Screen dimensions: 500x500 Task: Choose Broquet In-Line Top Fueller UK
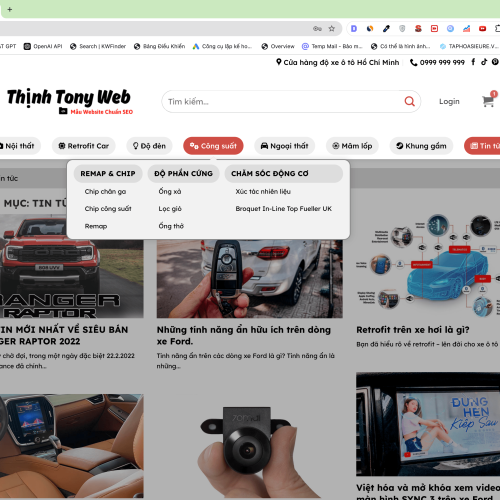point(284,209)
